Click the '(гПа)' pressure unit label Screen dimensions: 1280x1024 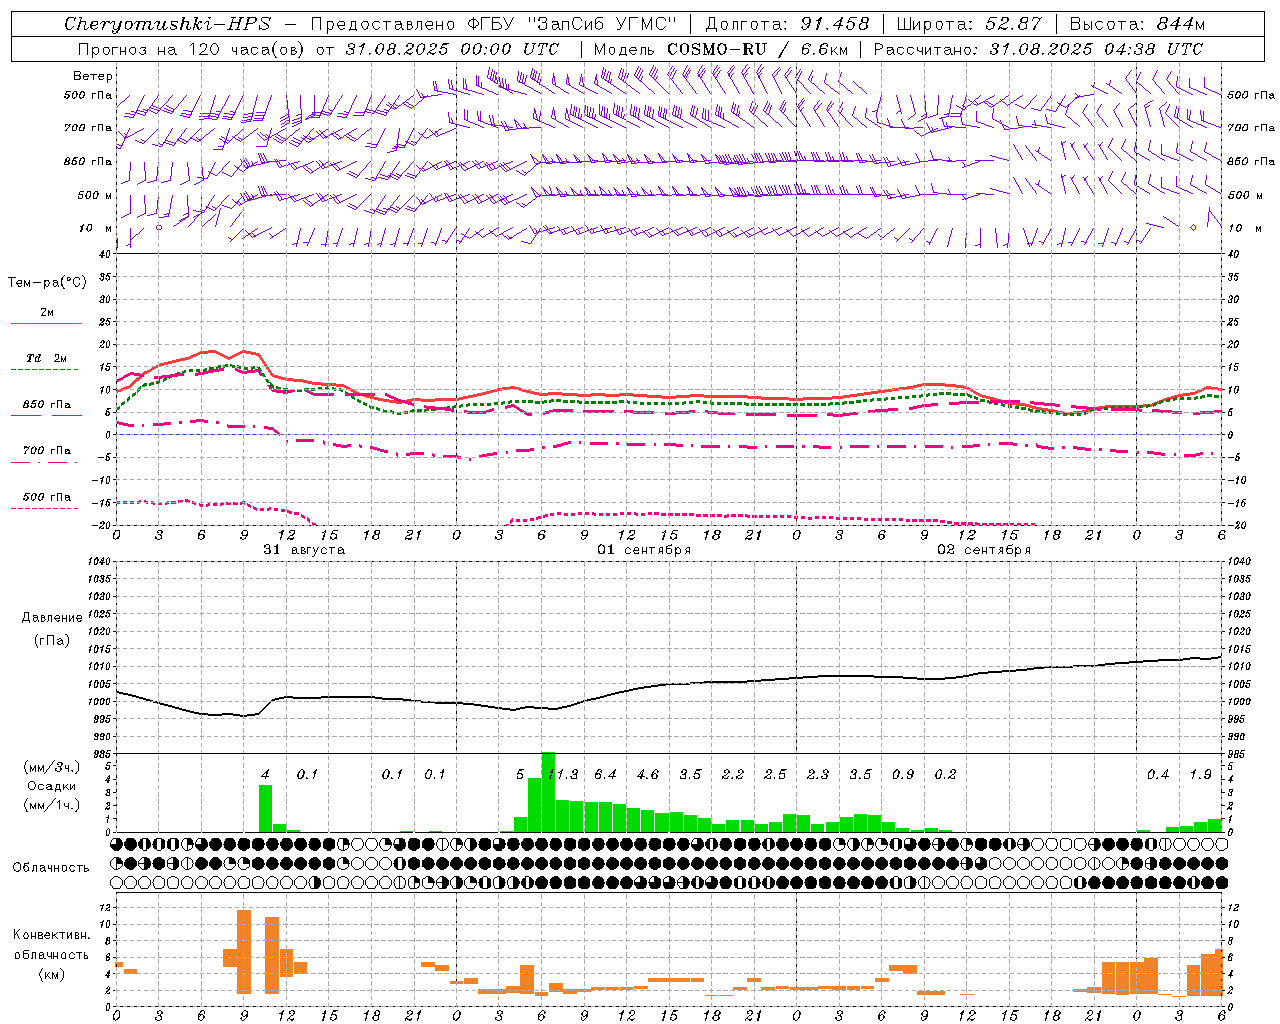pos(52,641)
